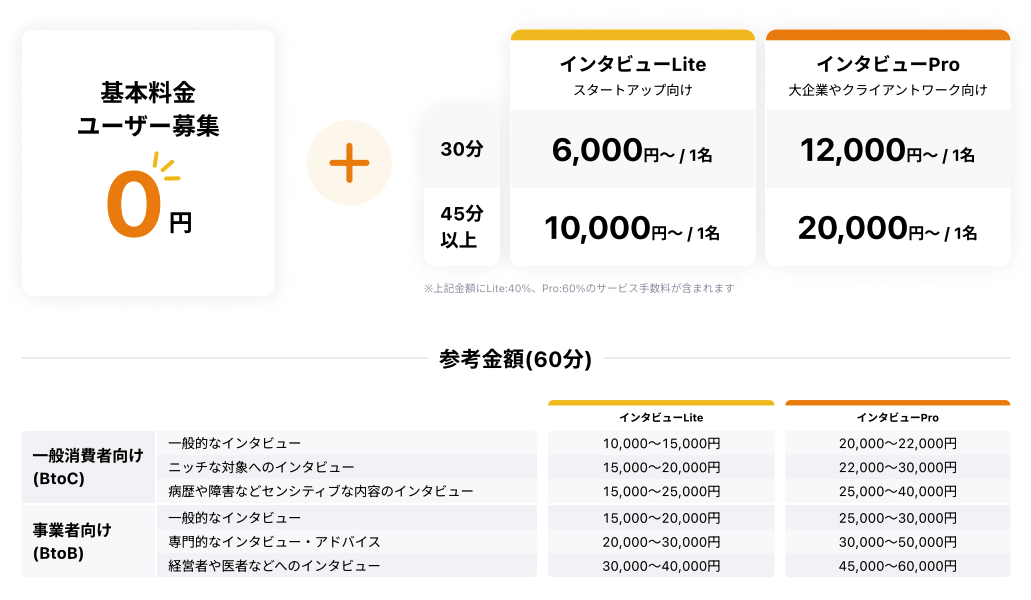Screen dimensions: 1031x600
Task: Click the service fee footnote text
Action: [x=579, y=288]
